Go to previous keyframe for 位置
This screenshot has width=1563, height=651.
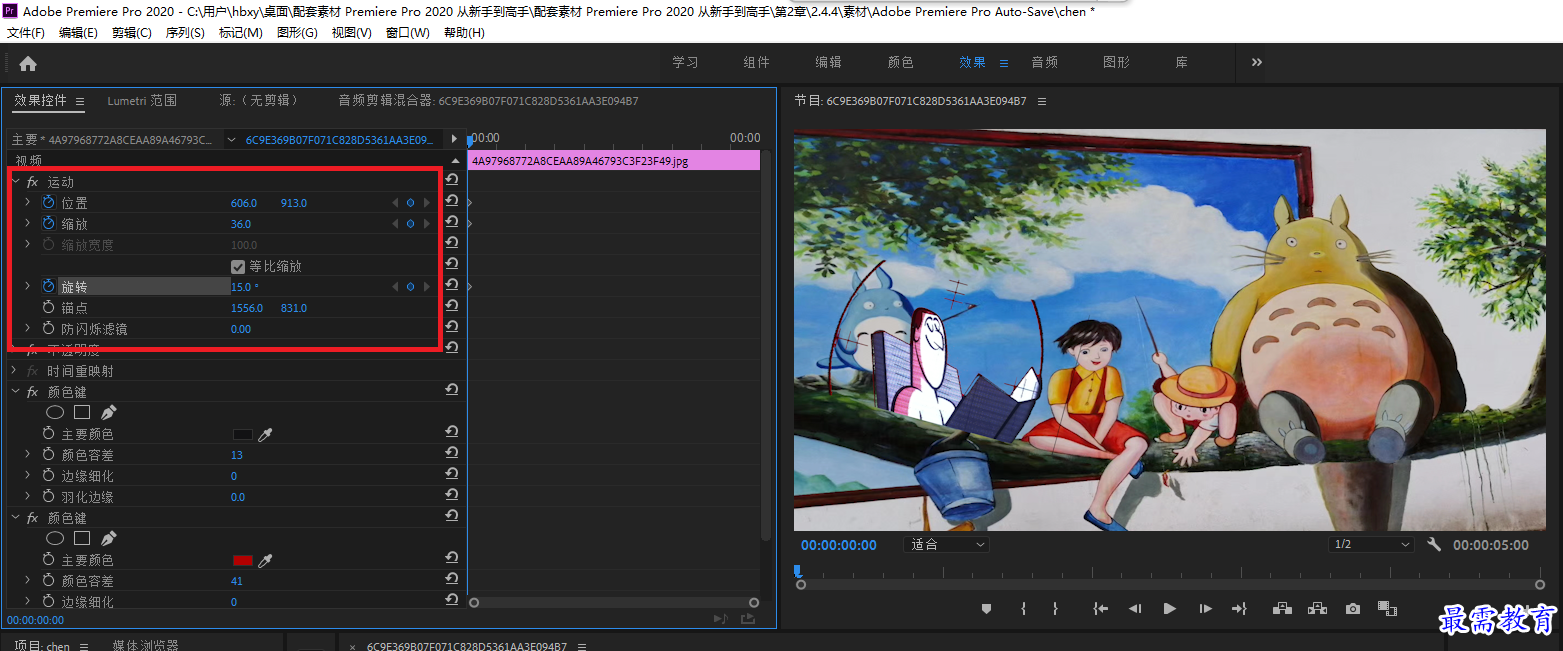(x=394, y=203)
